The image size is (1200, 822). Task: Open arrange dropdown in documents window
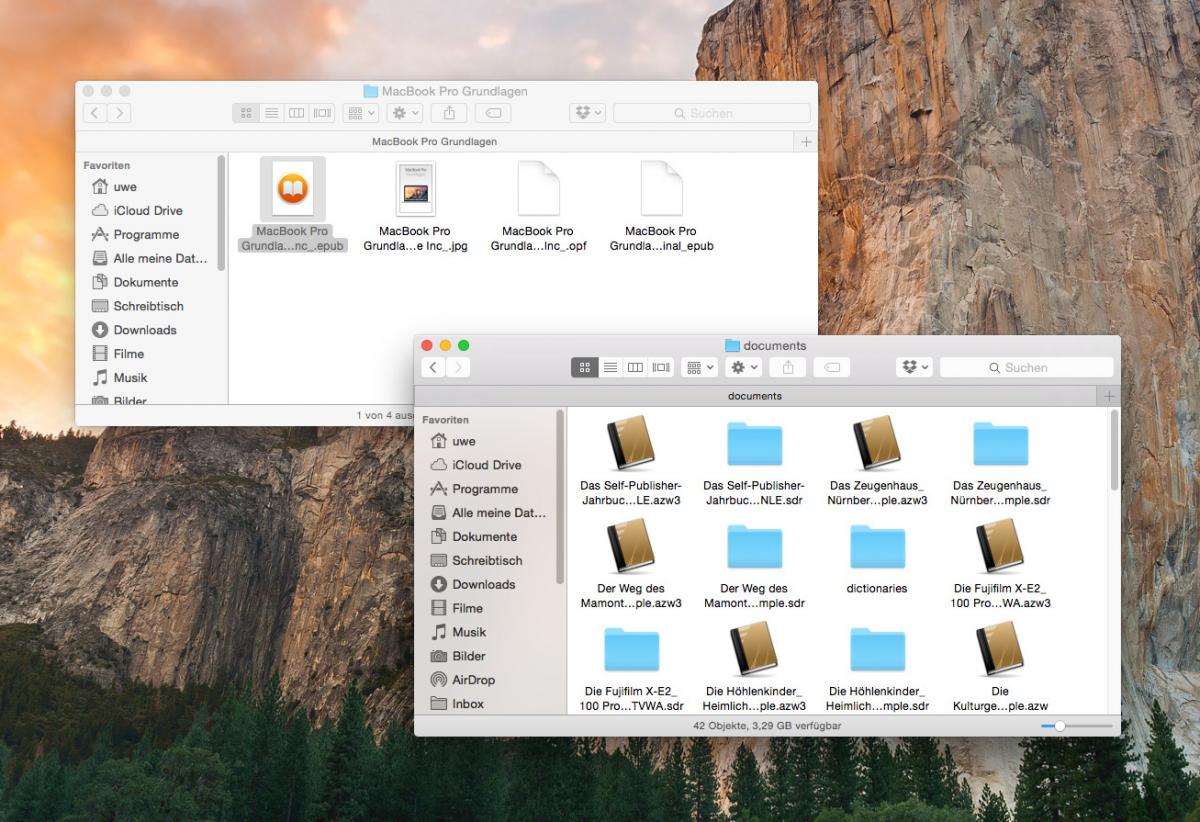tap(699, 368)
